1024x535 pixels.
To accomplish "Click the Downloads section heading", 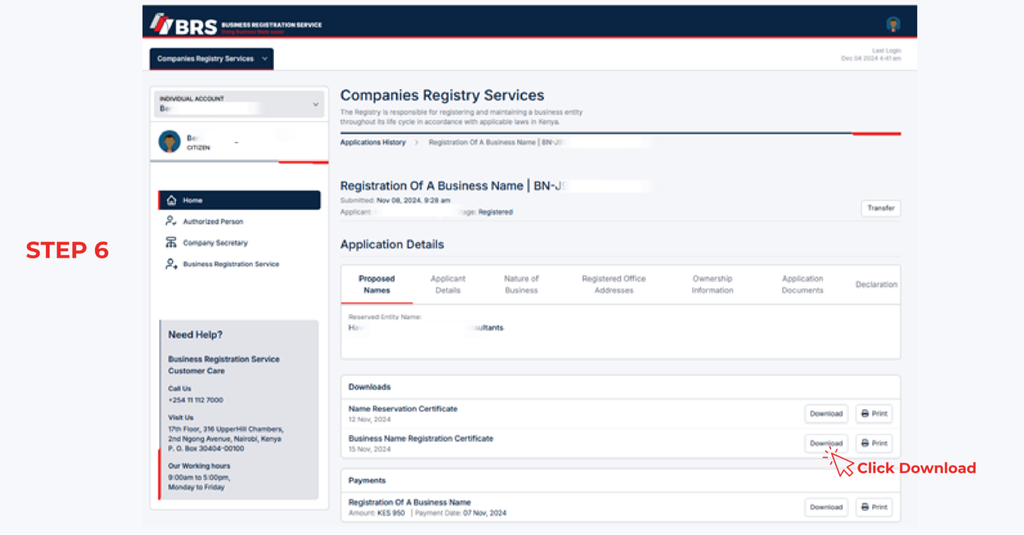I will pos(370,387).
